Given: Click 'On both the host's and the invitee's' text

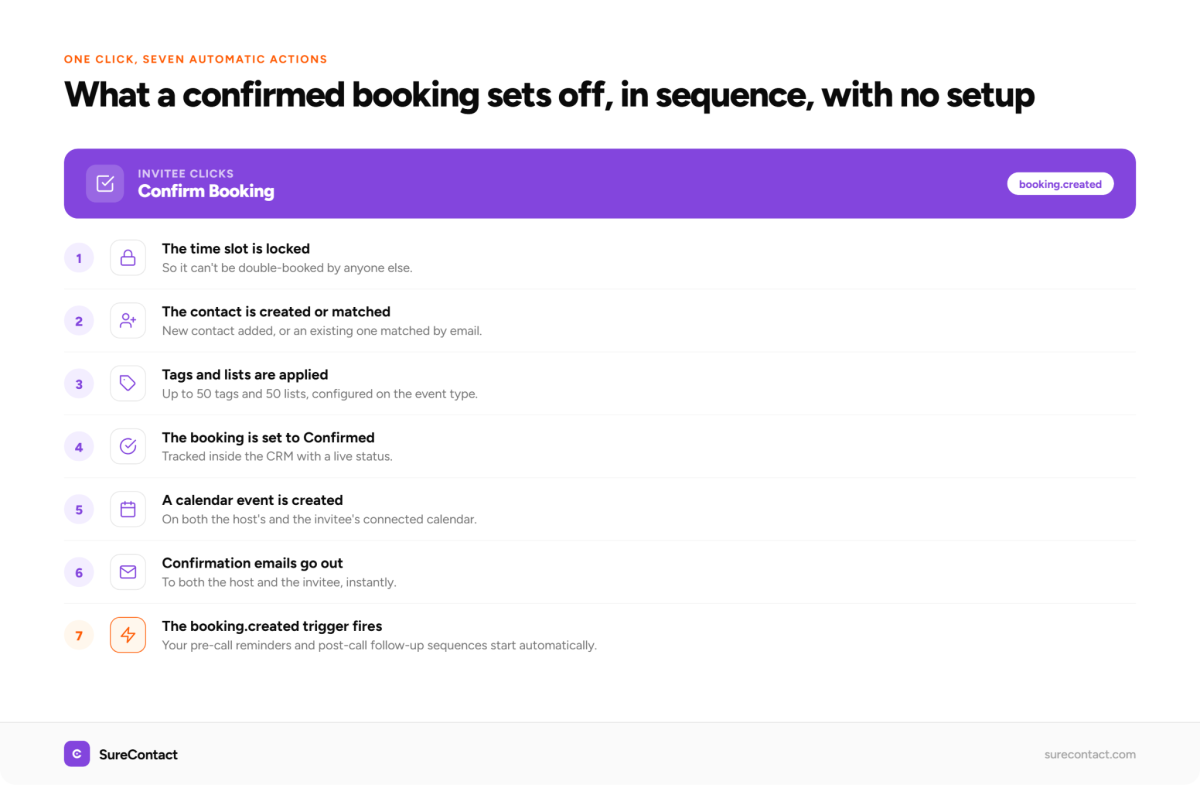Looking at the screenshot, I should click(x=319, y=520).
